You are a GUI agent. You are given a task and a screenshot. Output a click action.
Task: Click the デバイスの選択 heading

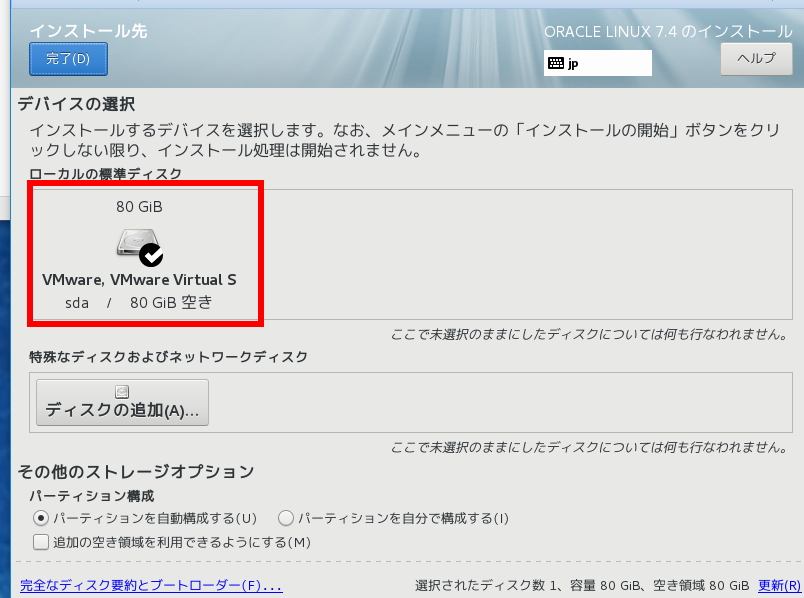pyautogui.click(x=76, y=104)
